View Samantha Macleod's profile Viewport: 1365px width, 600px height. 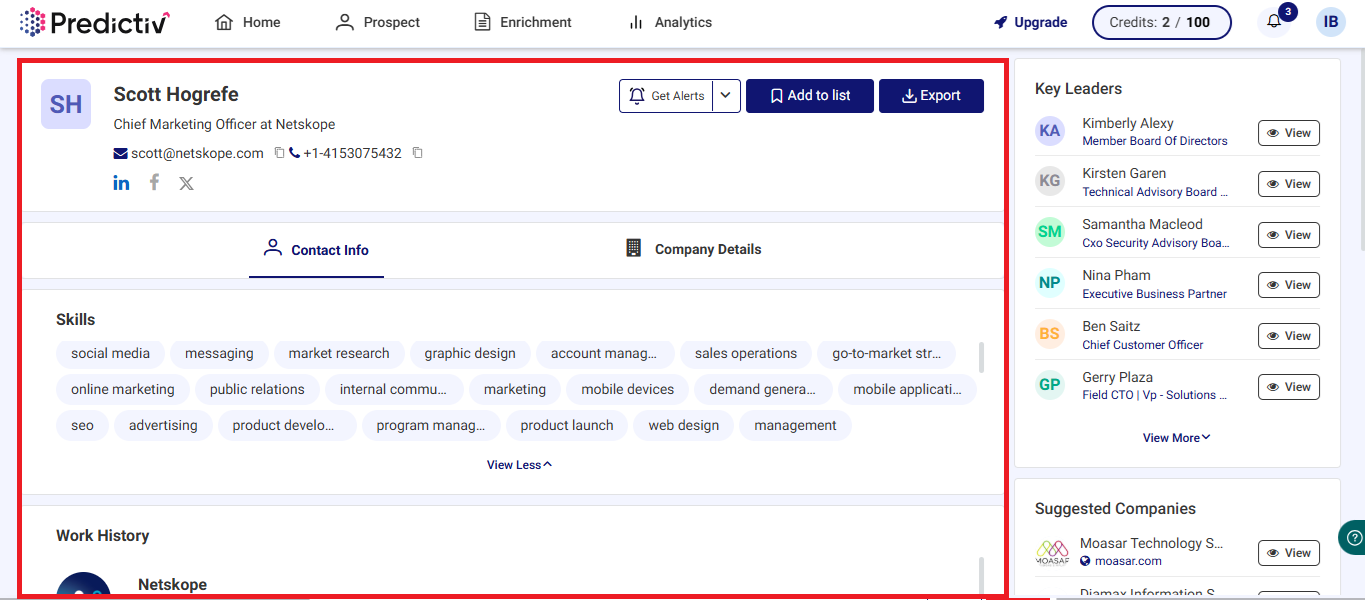coord(1289,235)
